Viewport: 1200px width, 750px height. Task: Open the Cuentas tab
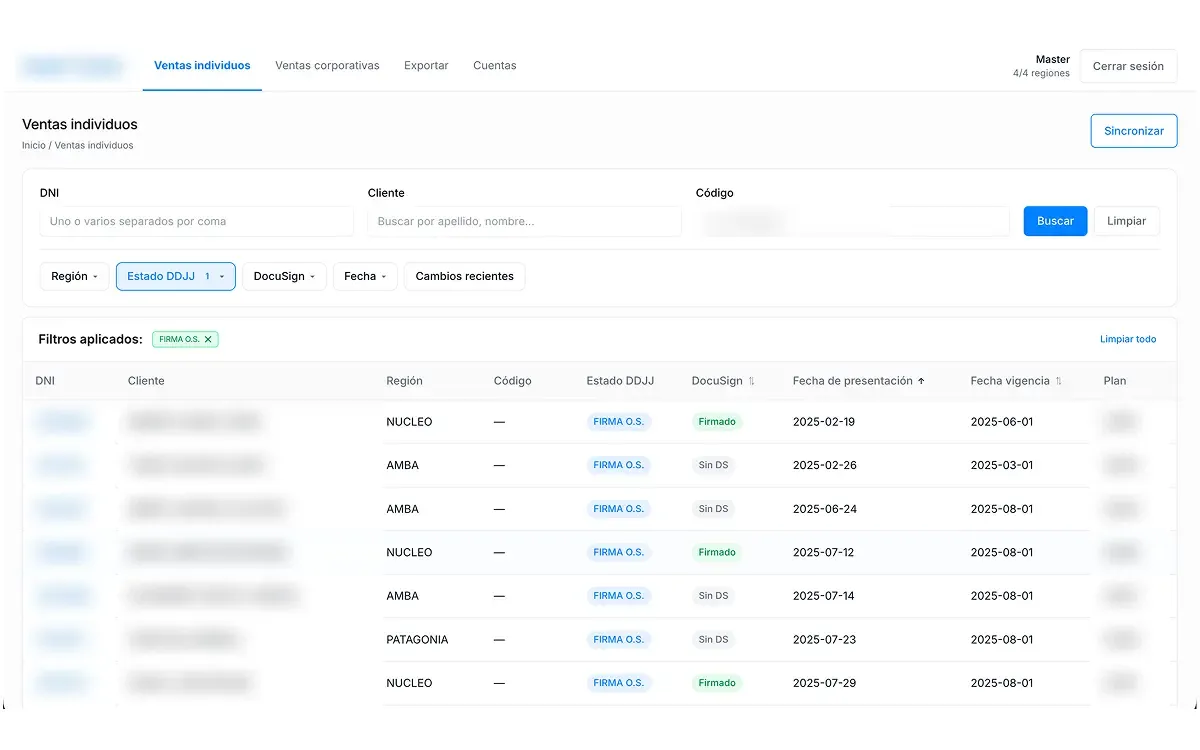coord(495,65)
